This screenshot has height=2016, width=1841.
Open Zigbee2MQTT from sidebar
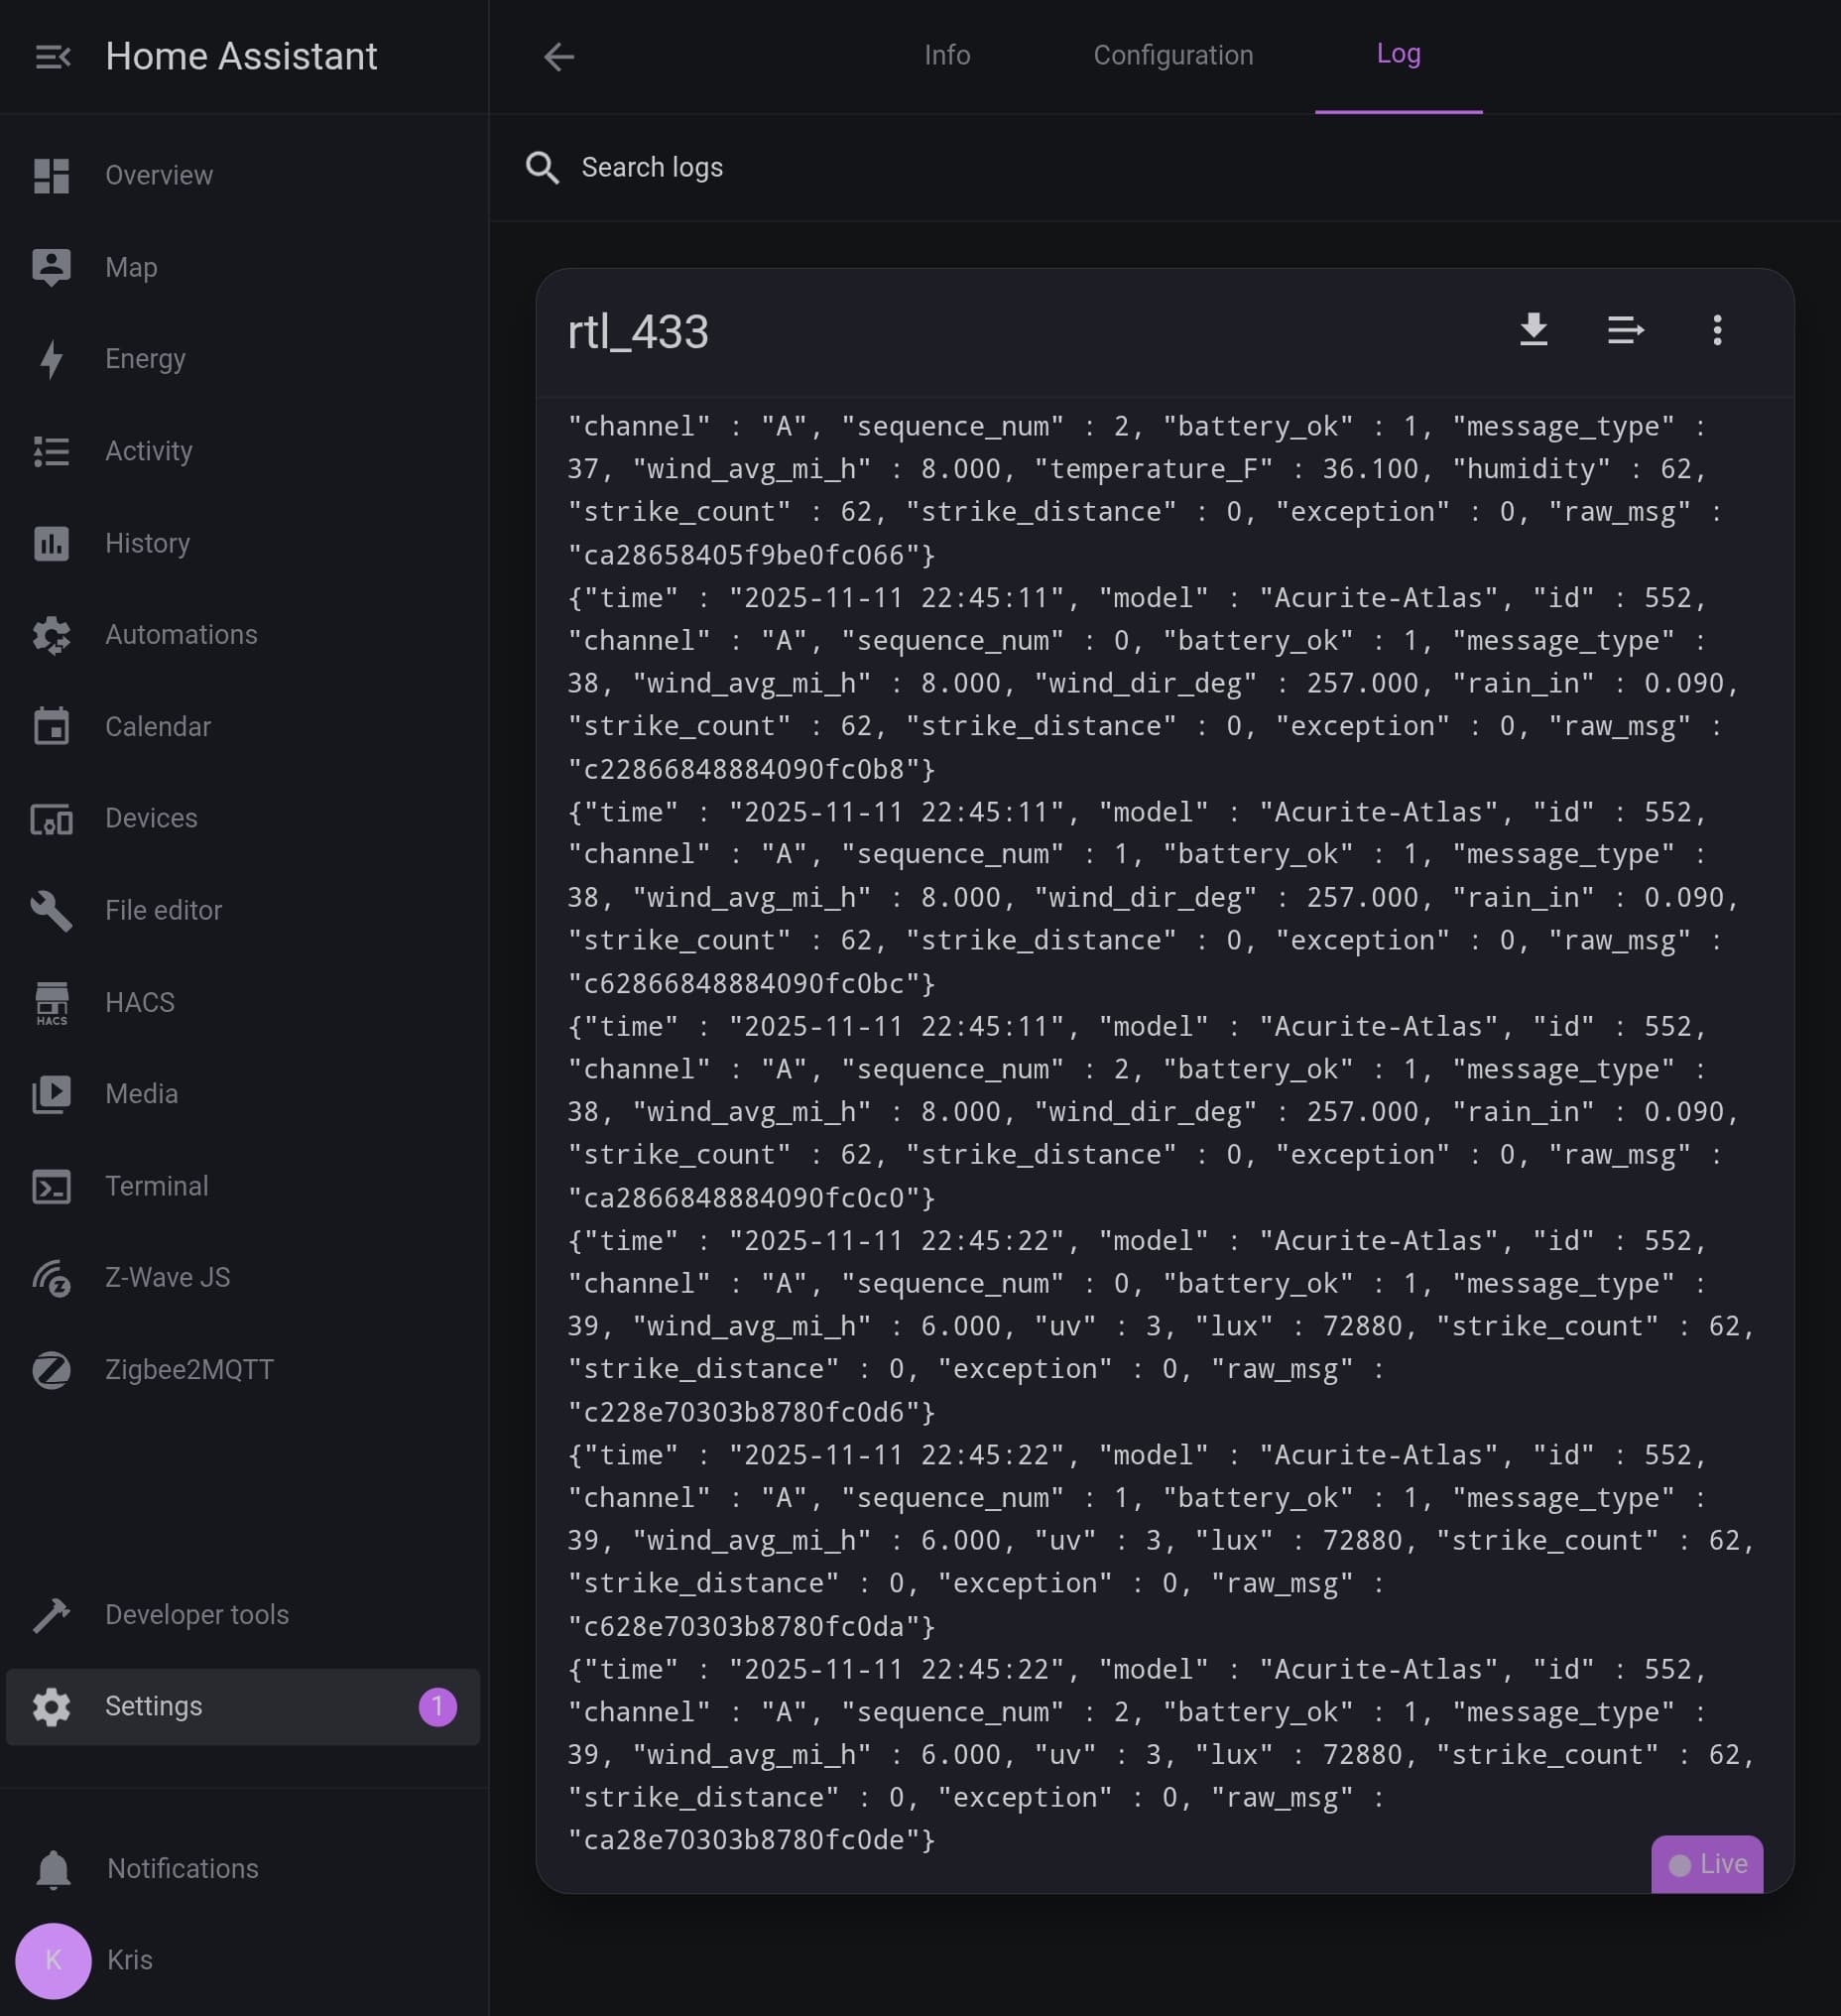click(x=189, y=1369)
